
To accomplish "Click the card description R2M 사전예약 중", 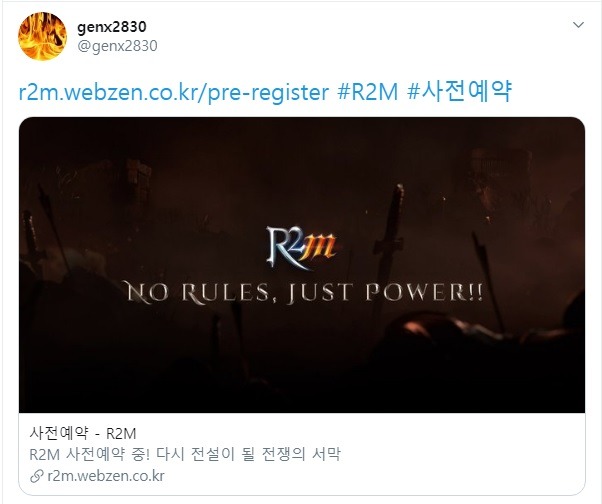I will coord(185,454).
